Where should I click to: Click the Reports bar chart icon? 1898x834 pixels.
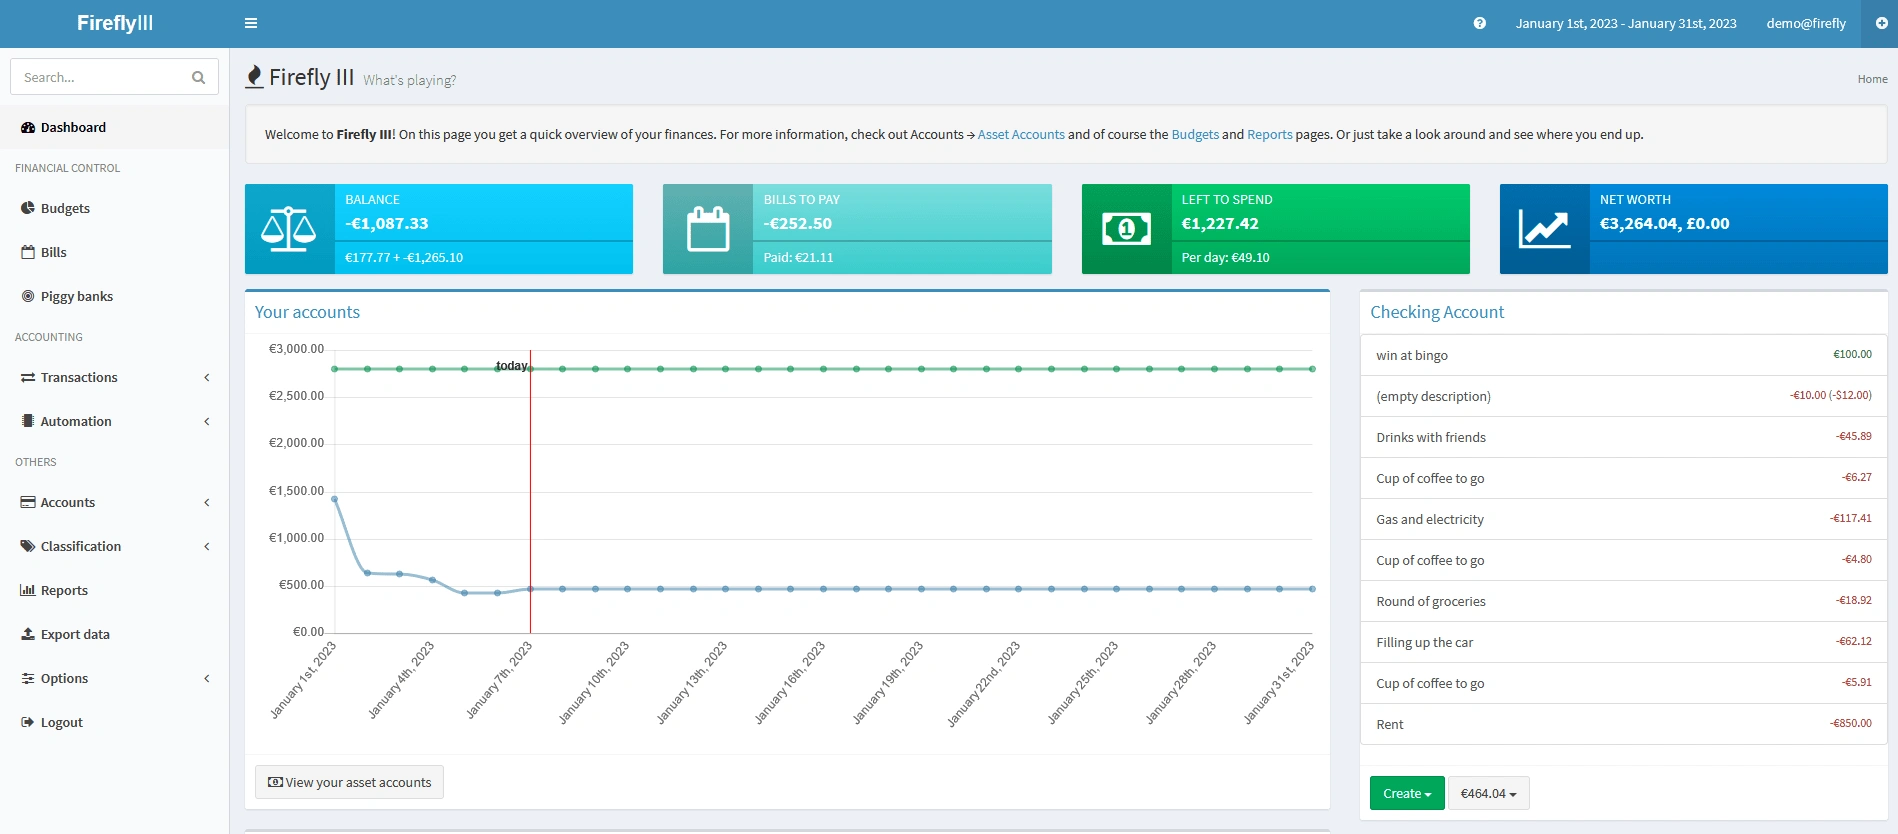coord(28,590)
